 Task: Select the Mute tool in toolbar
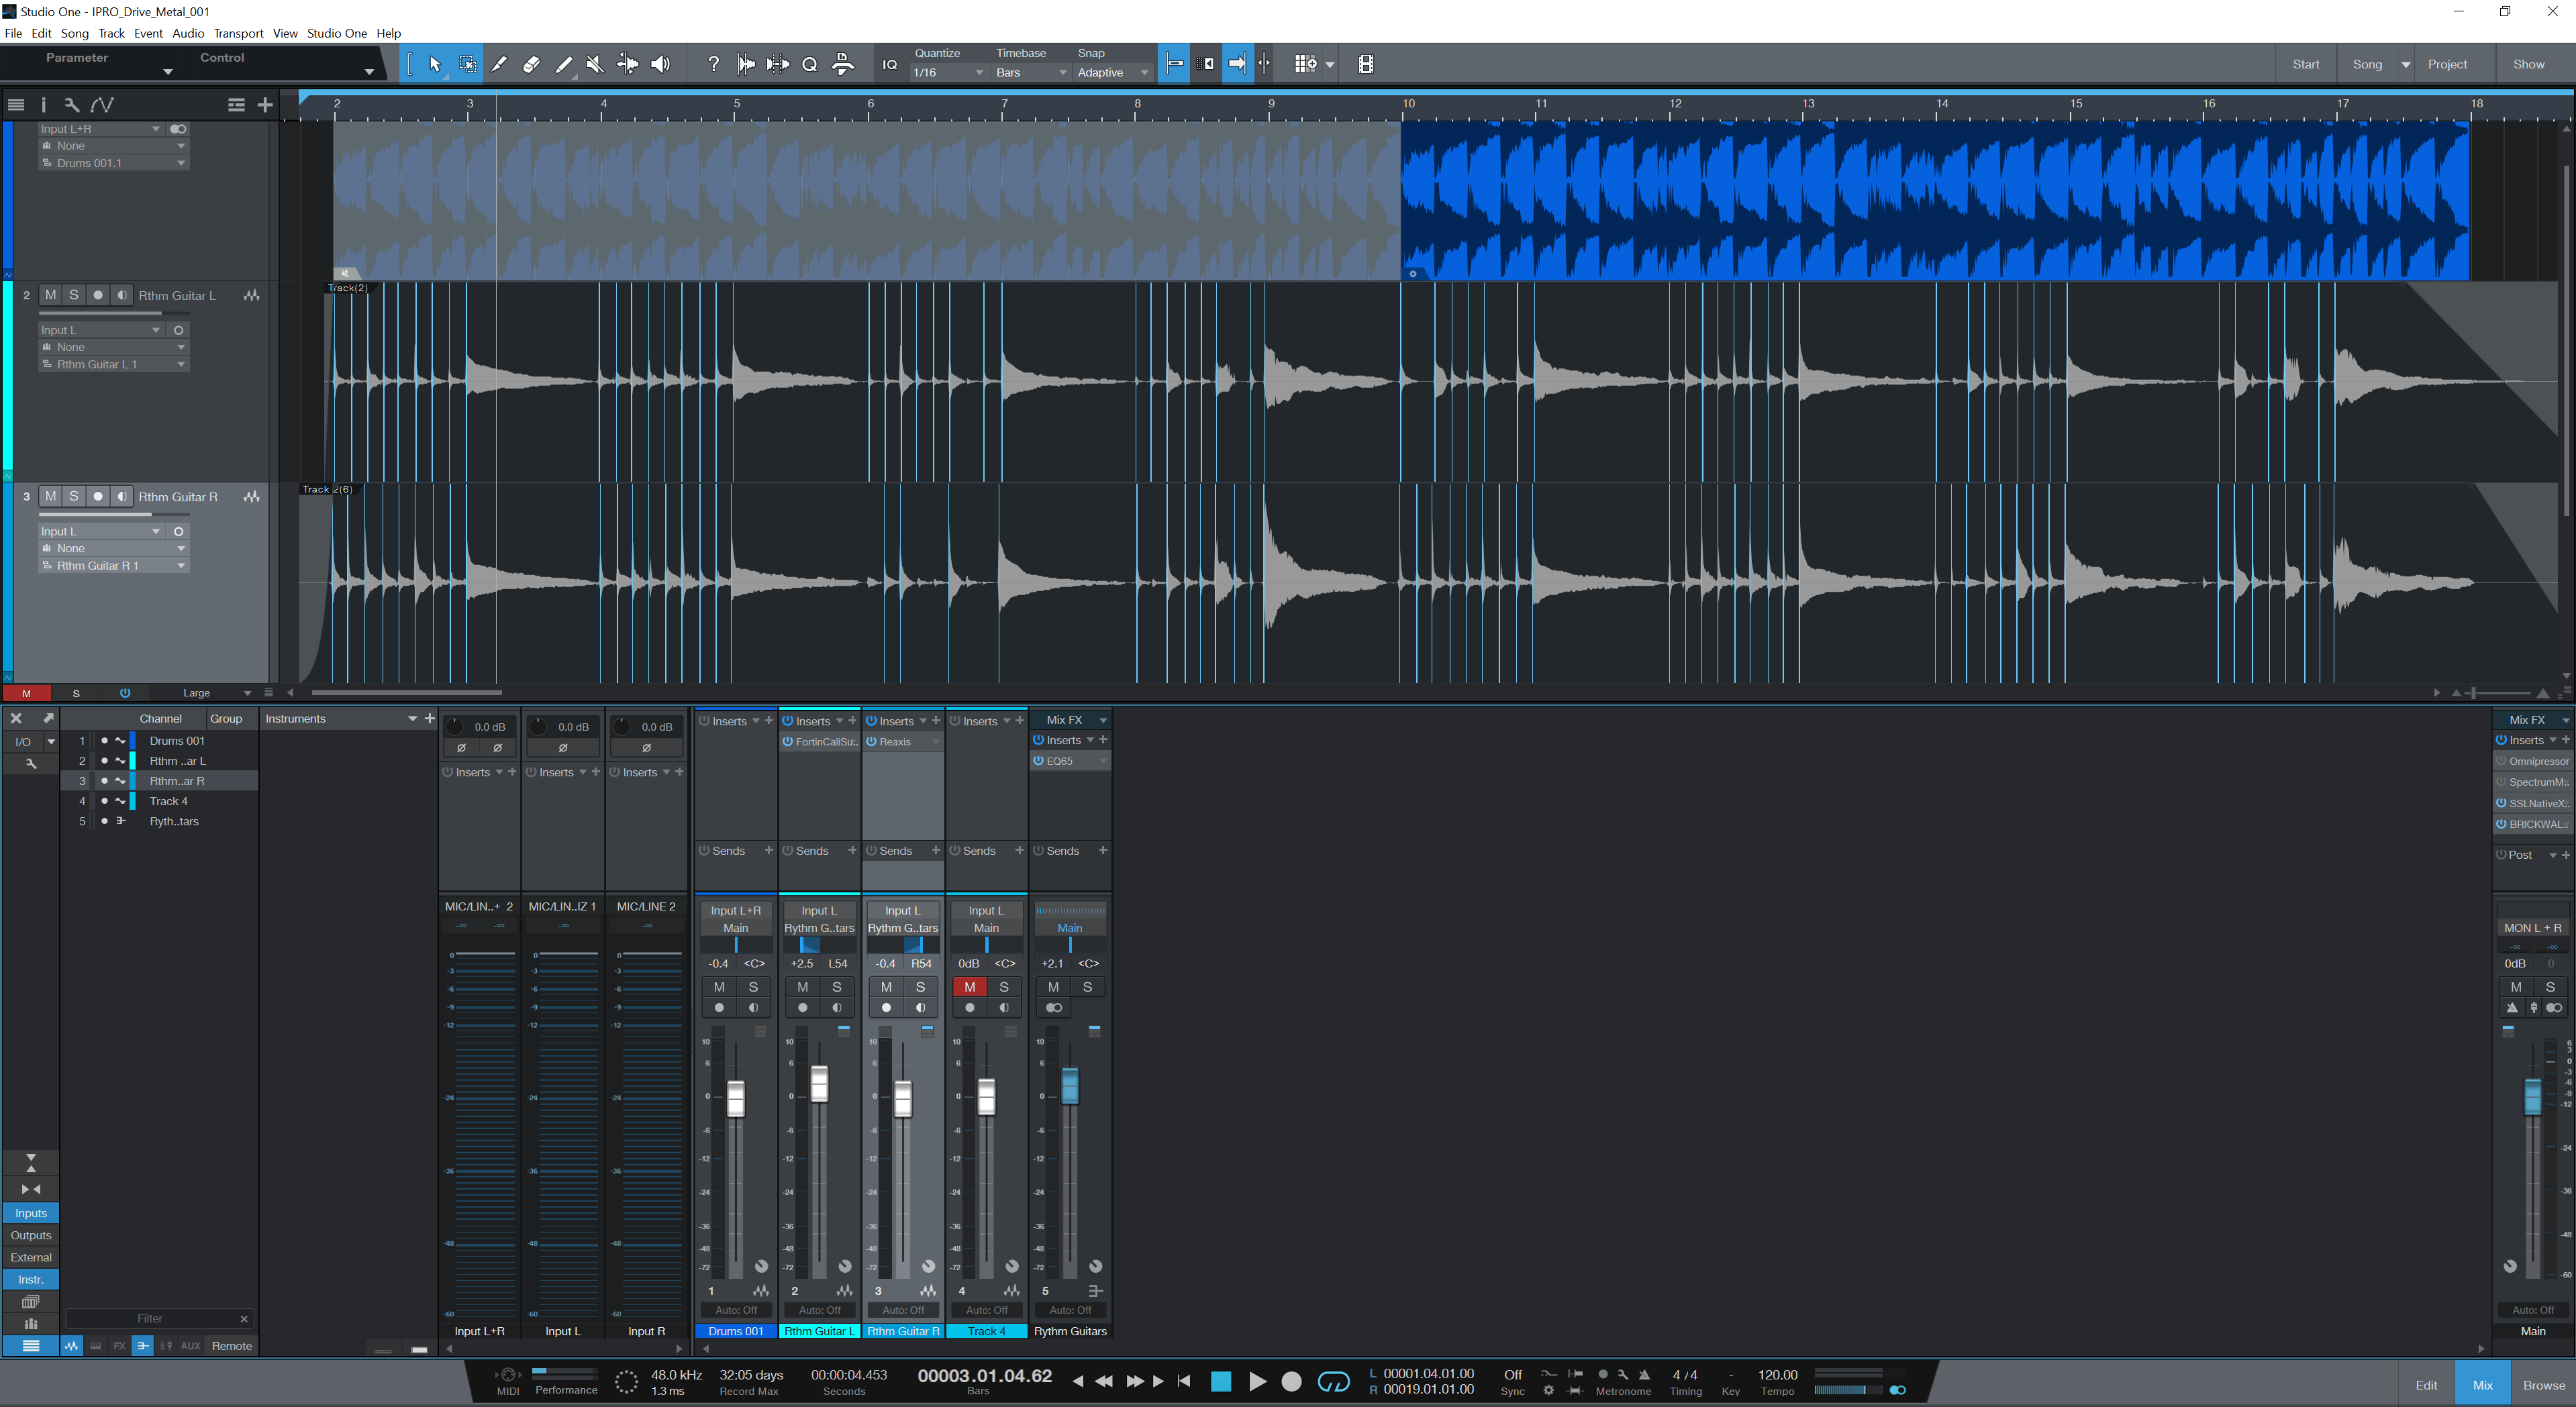[x=595, y=64]
